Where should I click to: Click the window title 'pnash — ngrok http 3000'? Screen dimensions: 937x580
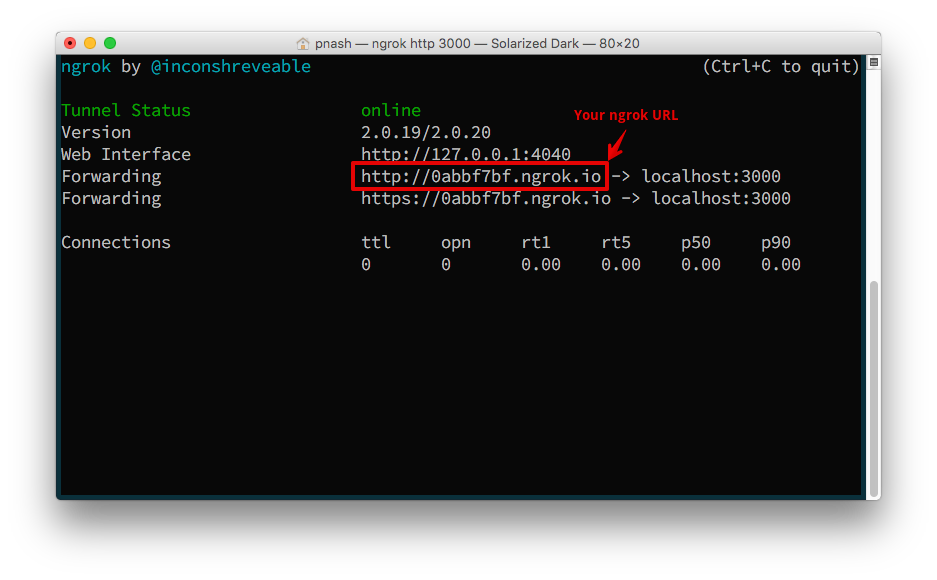393,44
